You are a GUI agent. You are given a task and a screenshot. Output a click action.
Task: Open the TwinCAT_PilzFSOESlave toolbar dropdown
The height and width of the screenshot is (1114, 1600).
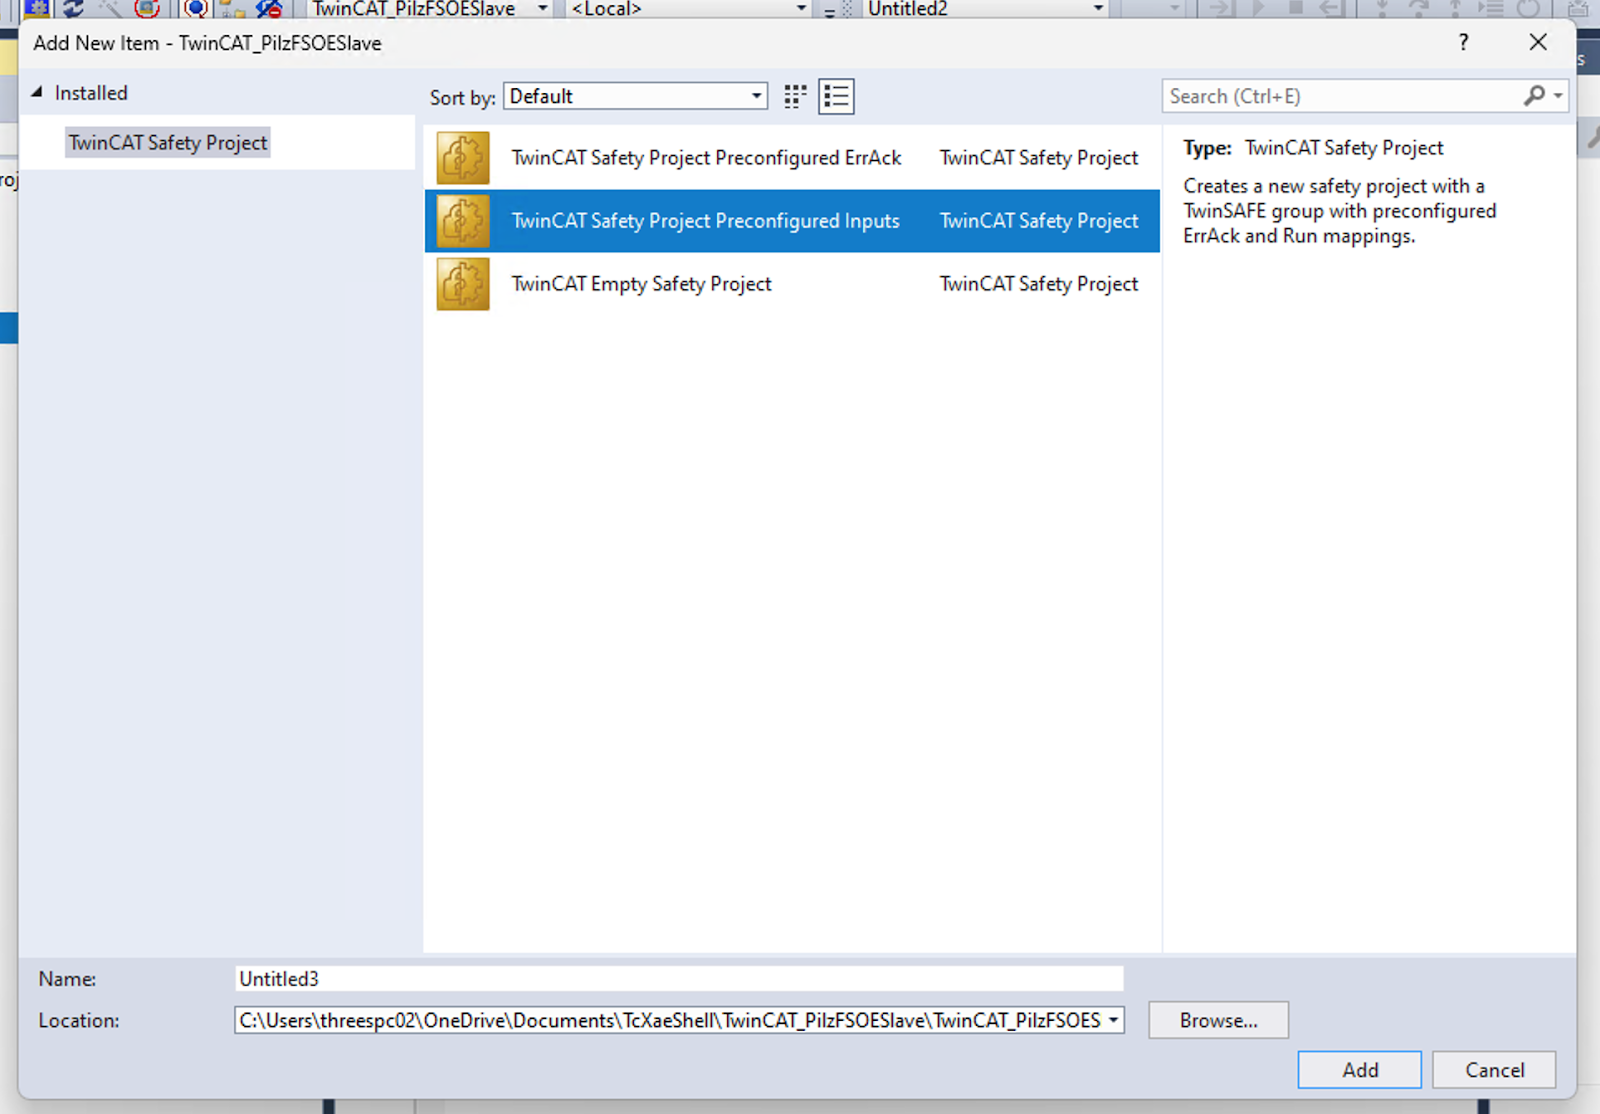(542, 9)
